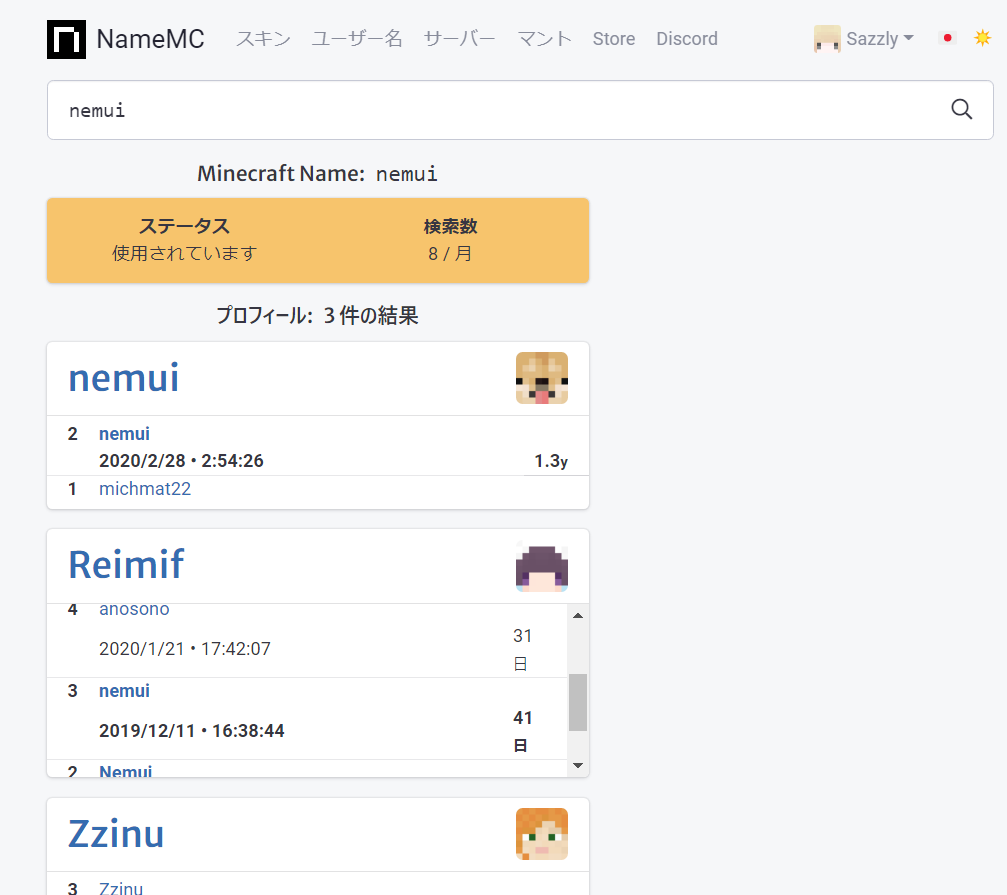This screenshot has height=895, width=1007.
Task: Open the nemui profile dog skin face
Action: [x=541, y=378]
